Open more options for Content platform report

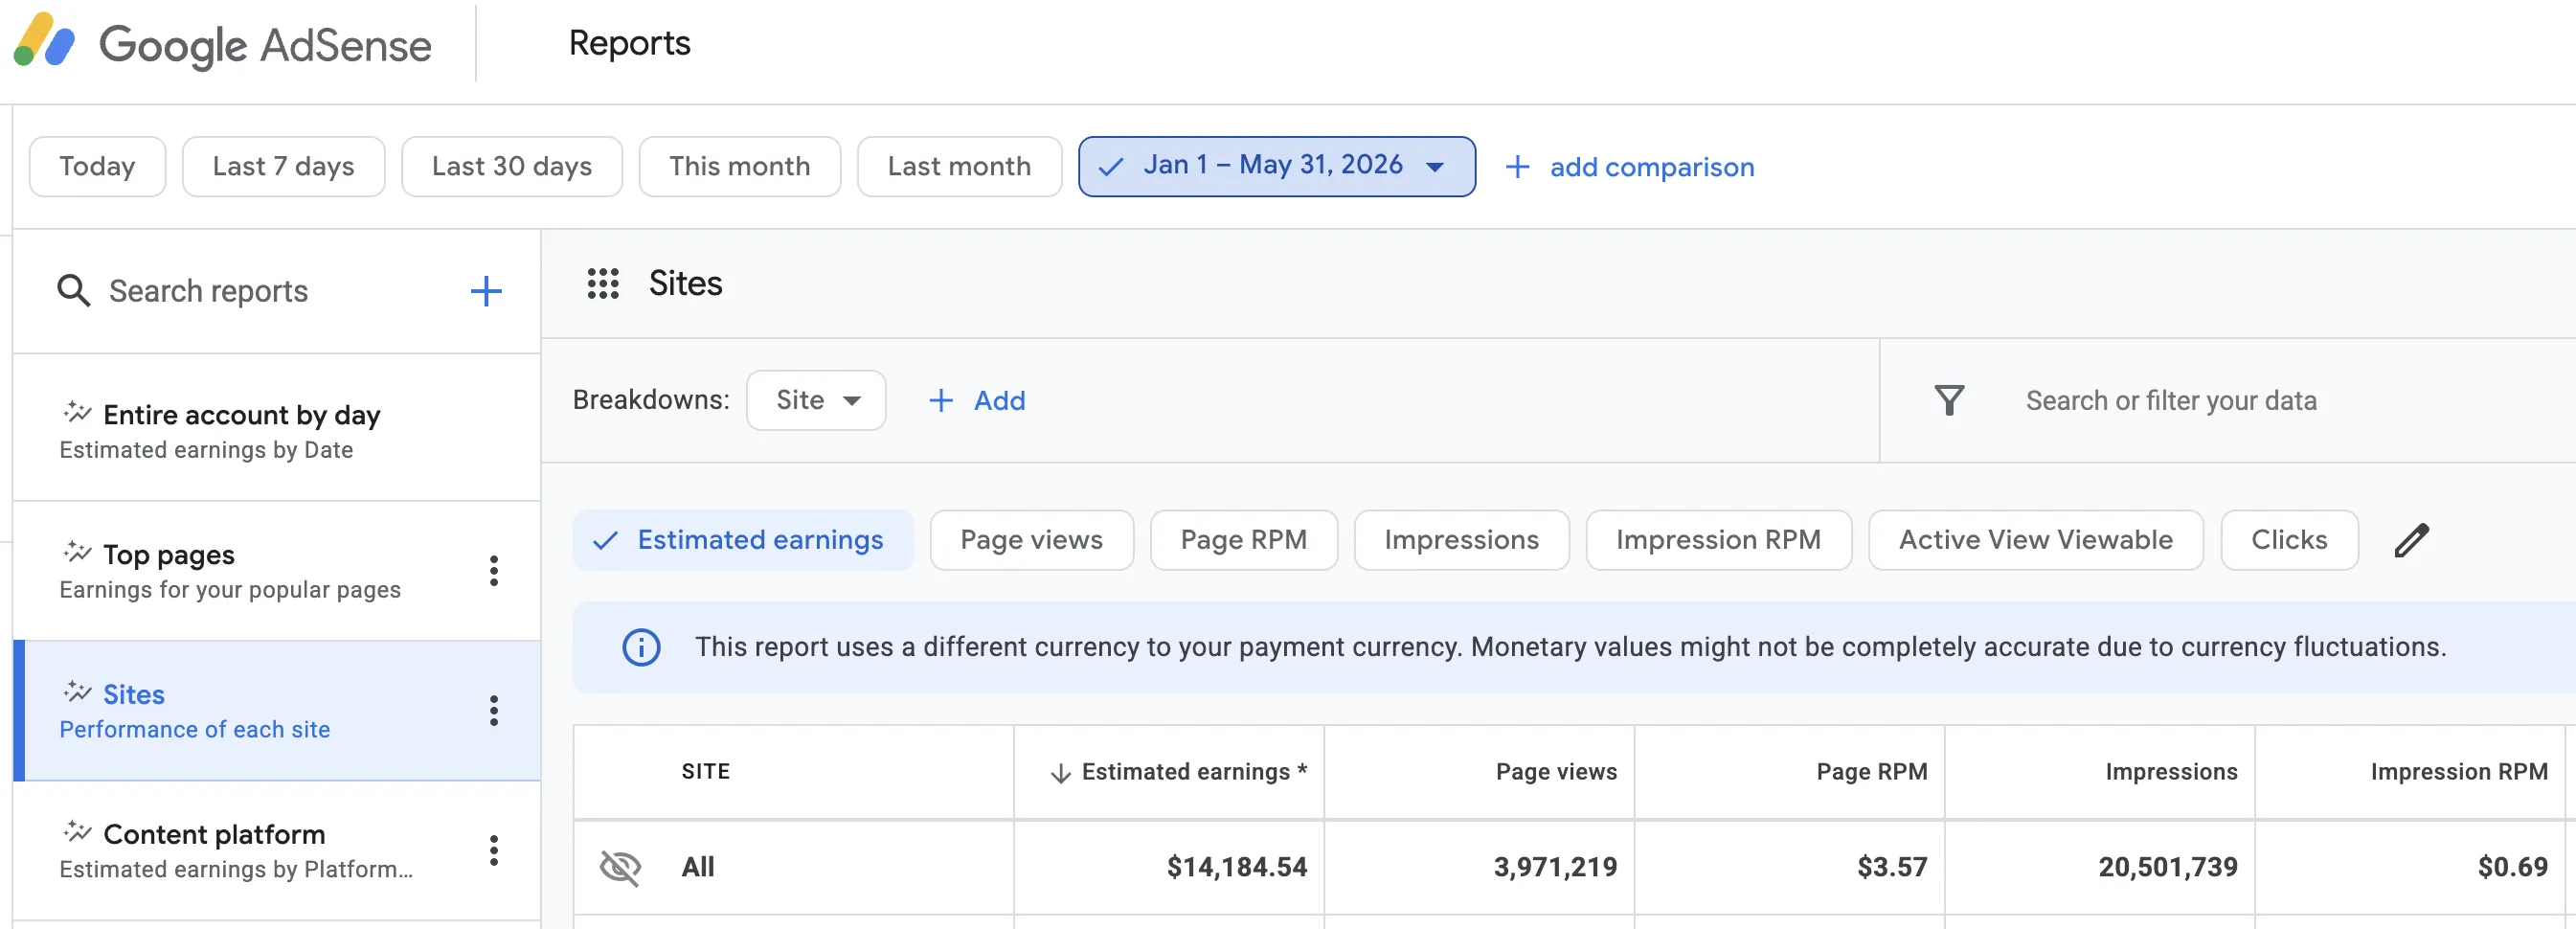pyautogui.click(x=493, y=851)
